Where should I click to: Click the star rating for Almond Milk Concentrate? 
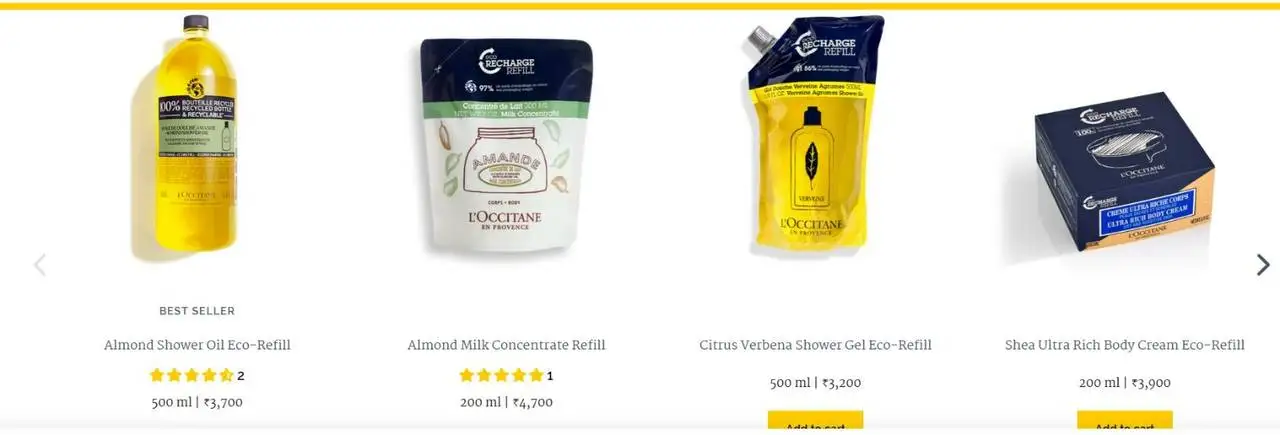(x=501, y=376)
